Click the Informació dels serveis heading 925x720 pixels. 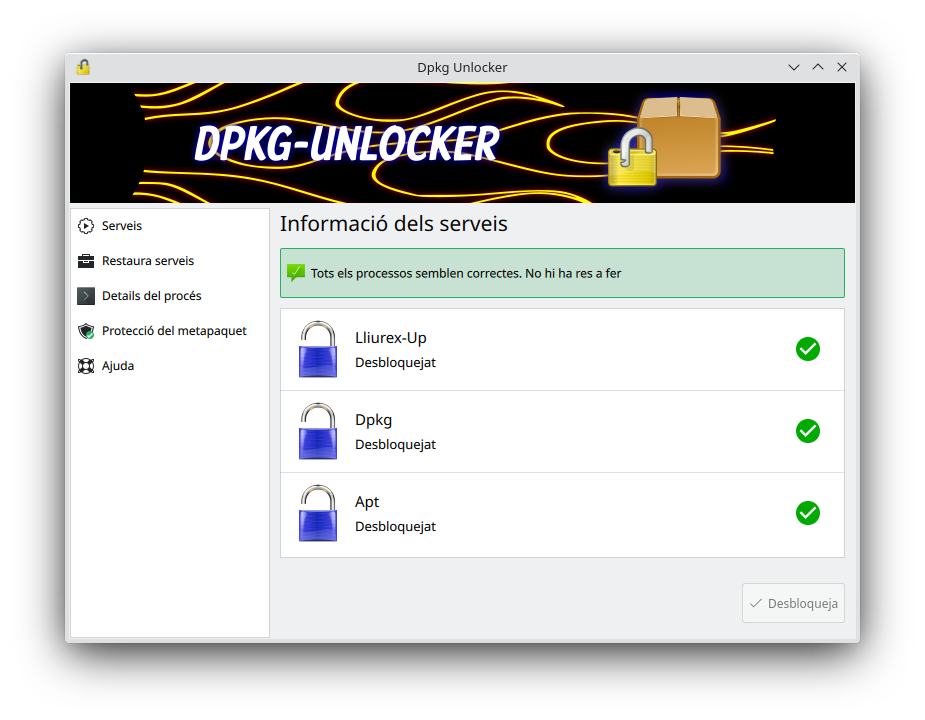click(393, 224)
